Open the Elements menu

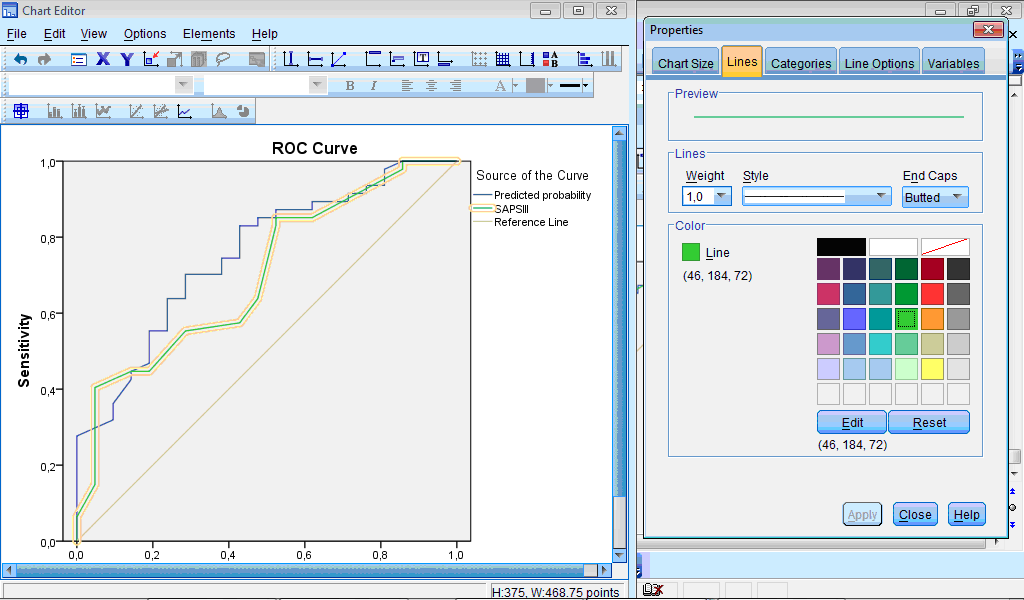[x=209, y=34]
